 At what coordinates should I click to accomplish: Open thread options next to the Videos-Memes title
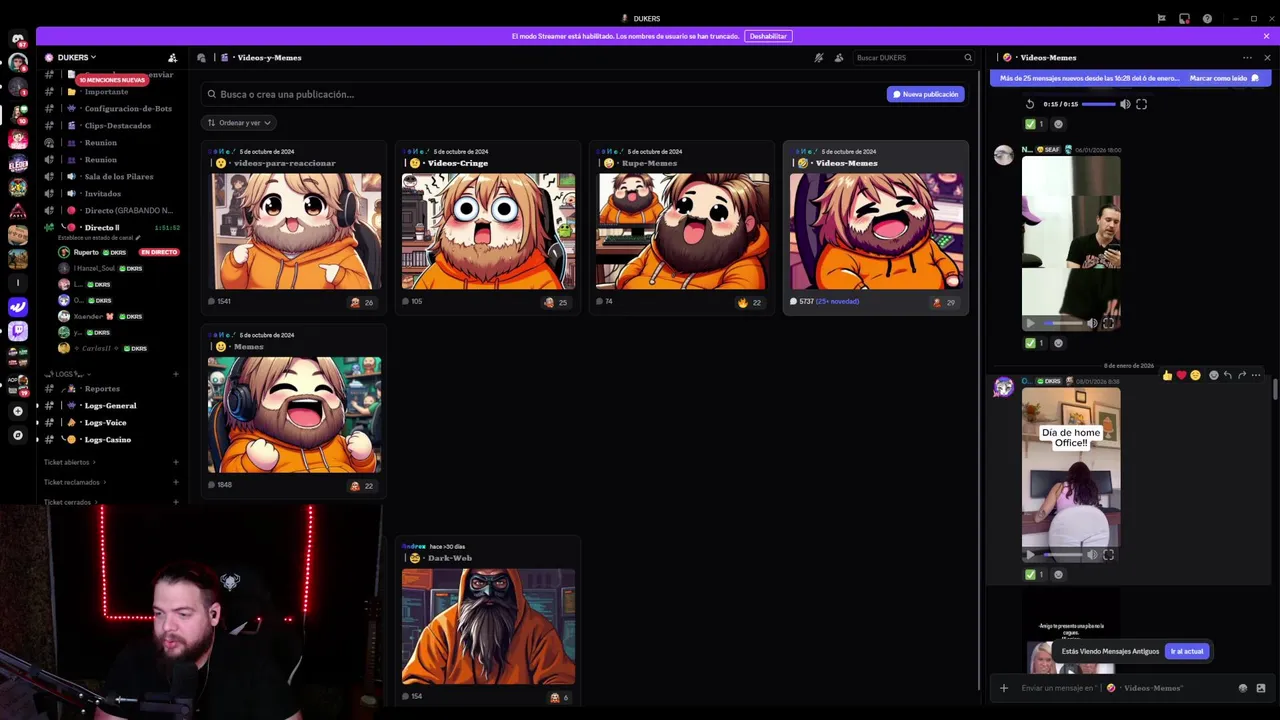tap(1247, 57)
